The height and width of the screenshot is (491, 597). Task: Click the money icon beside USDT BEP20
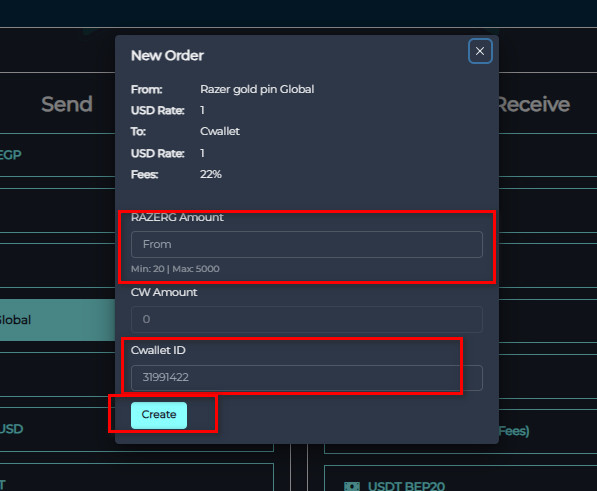pyautogui.click(x=351, y=486)
